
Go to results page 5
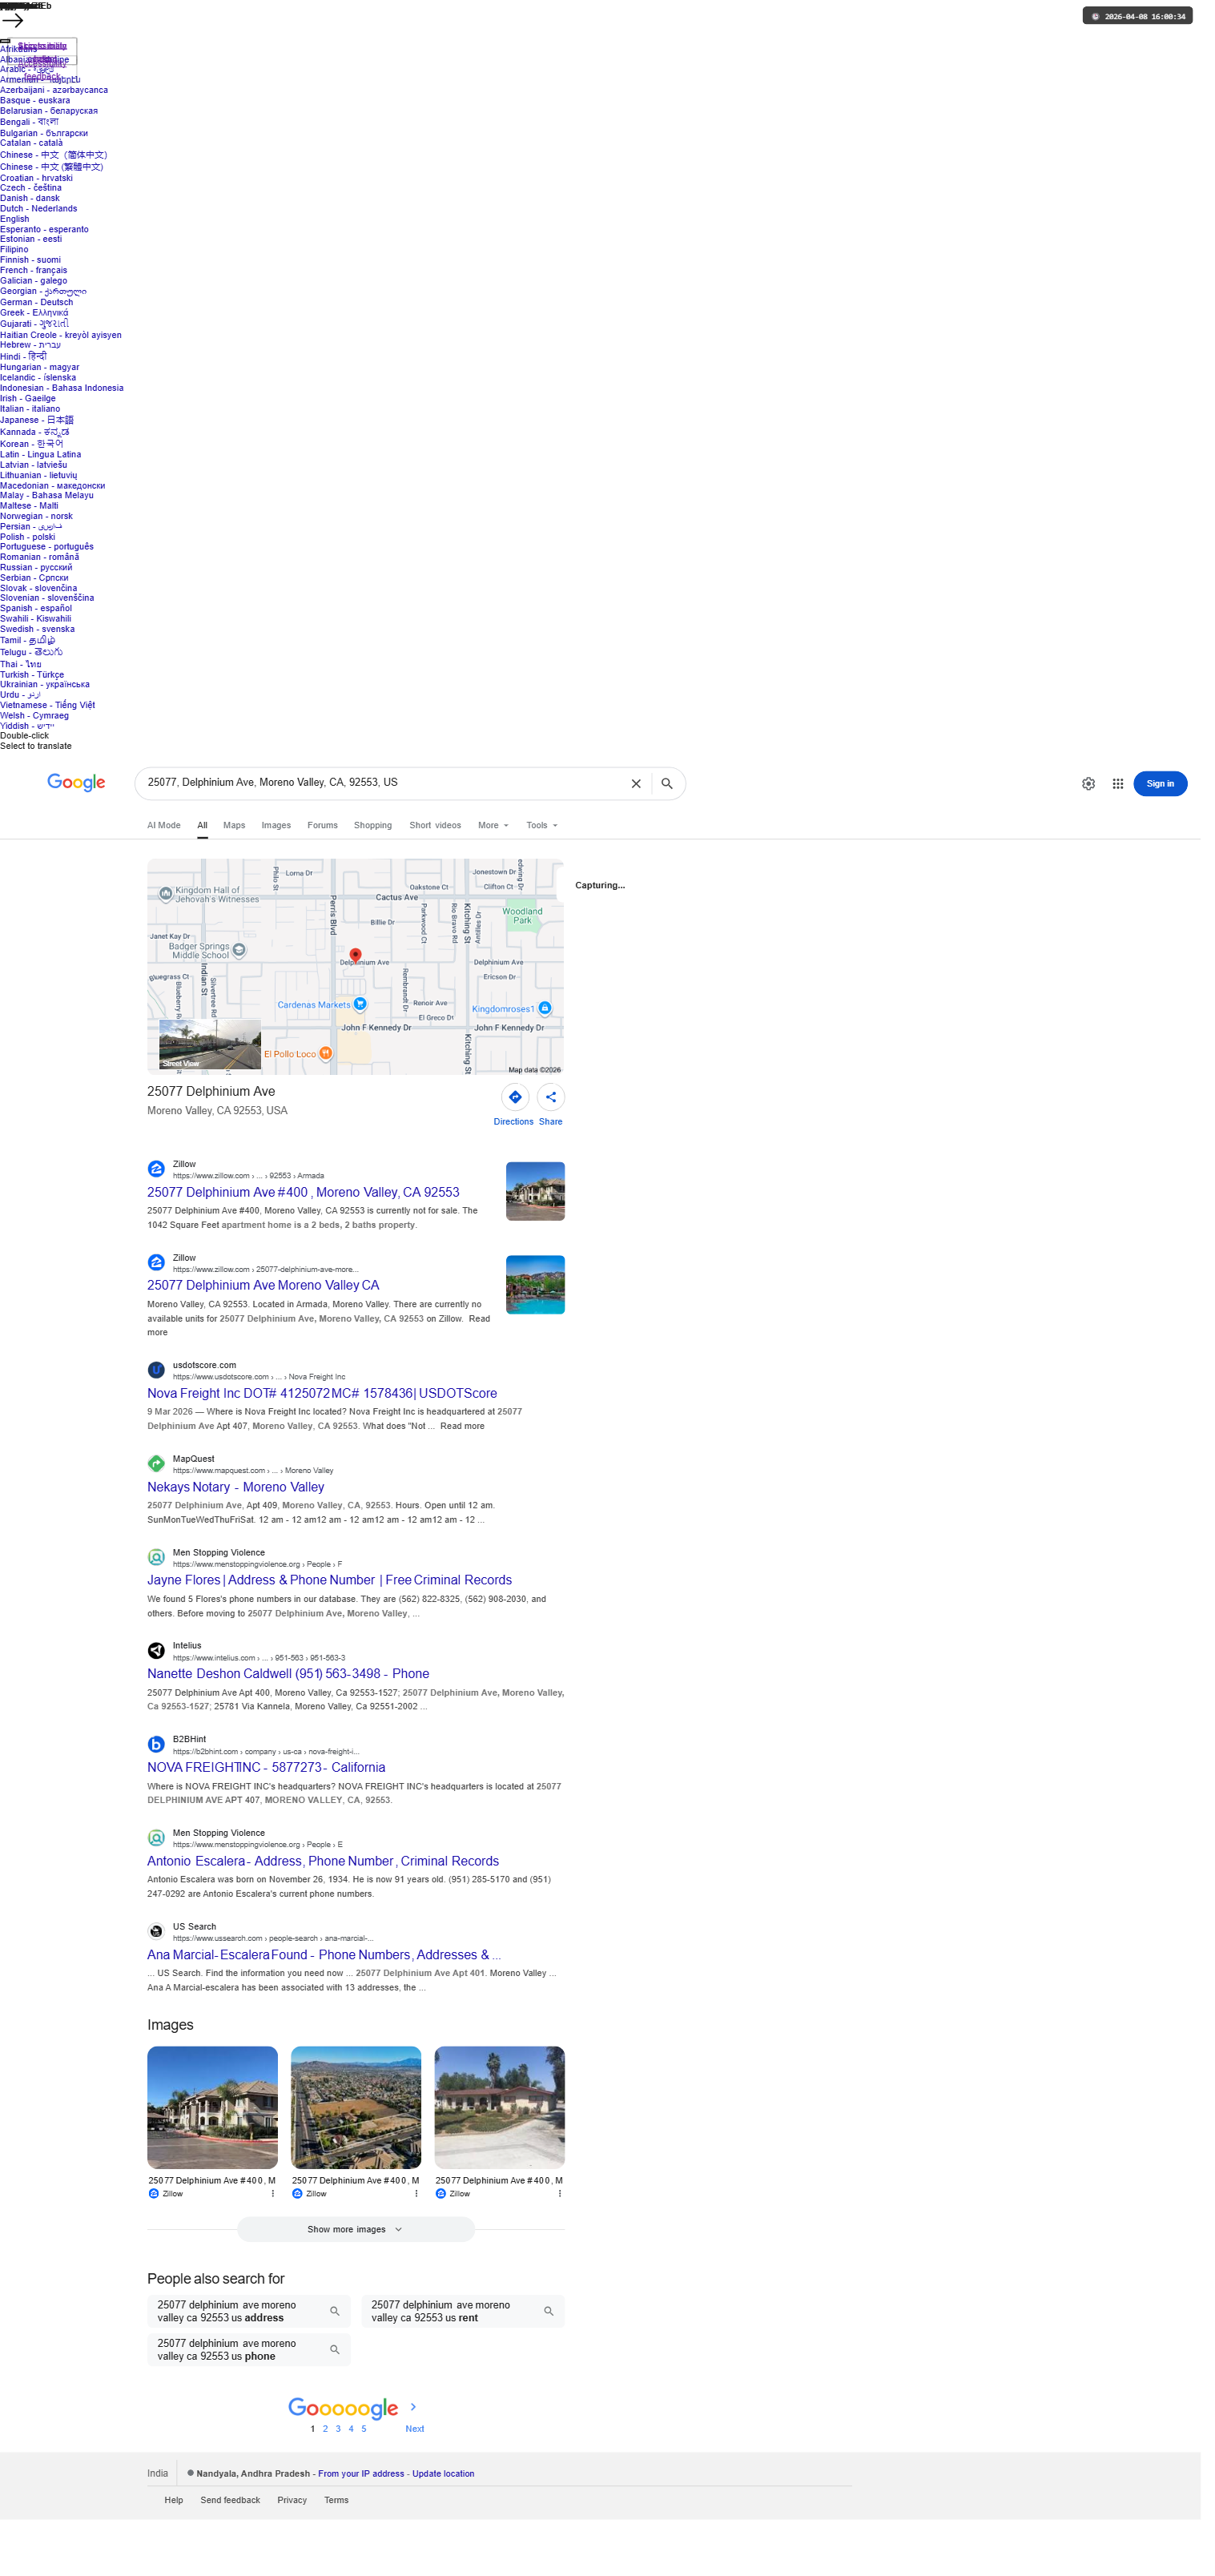tap(364, 2428)
